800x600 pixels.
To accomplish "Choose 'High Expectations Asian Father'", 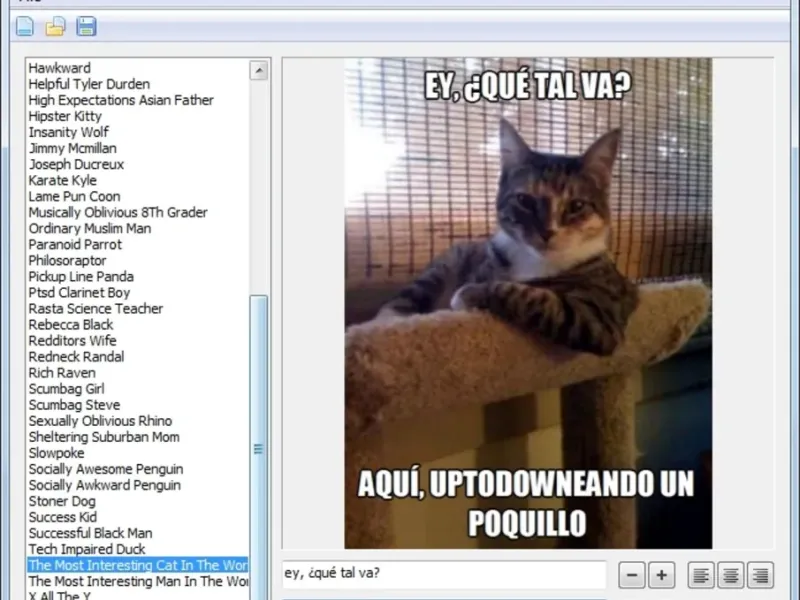I will tap(121, 100).
